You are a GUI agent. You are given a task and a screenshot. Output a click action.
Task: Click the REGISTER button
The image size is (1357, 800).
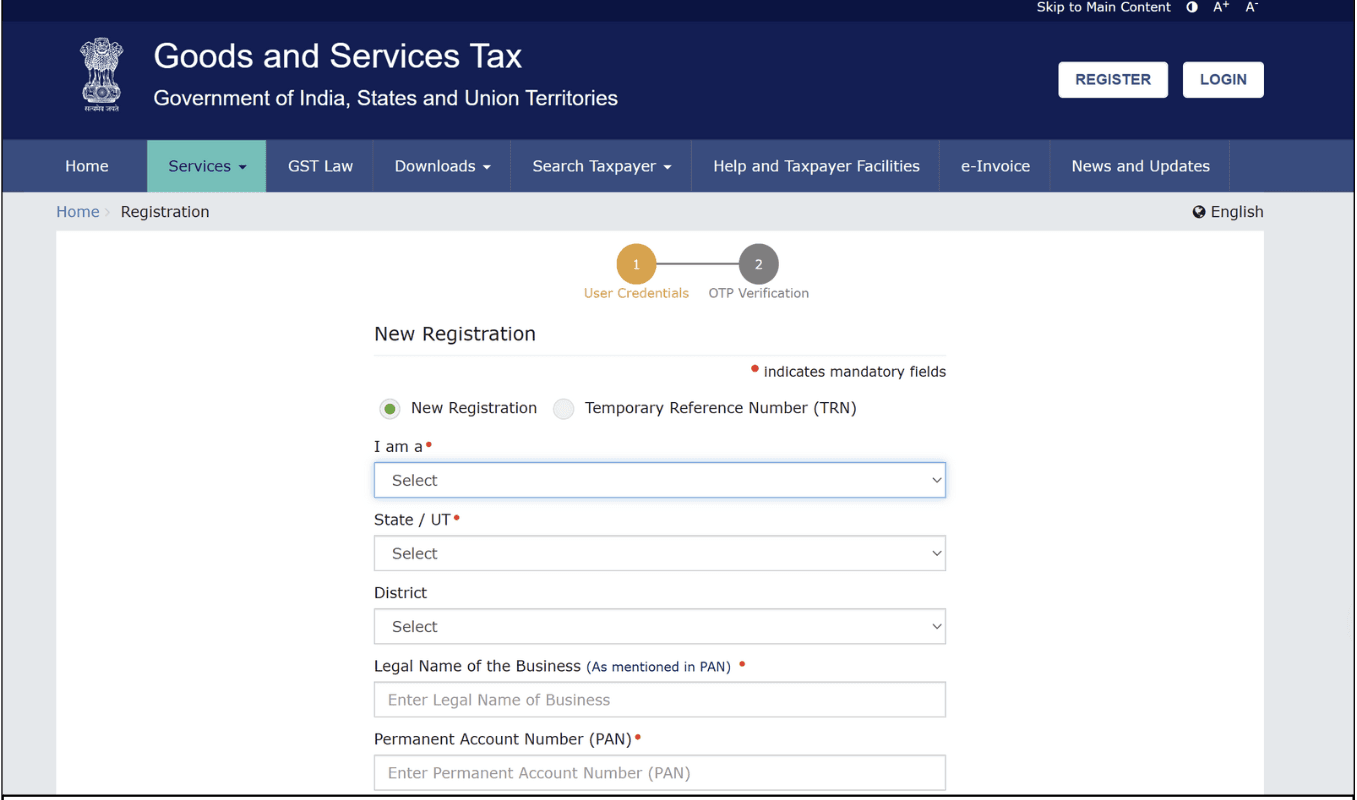point(1113,80)
